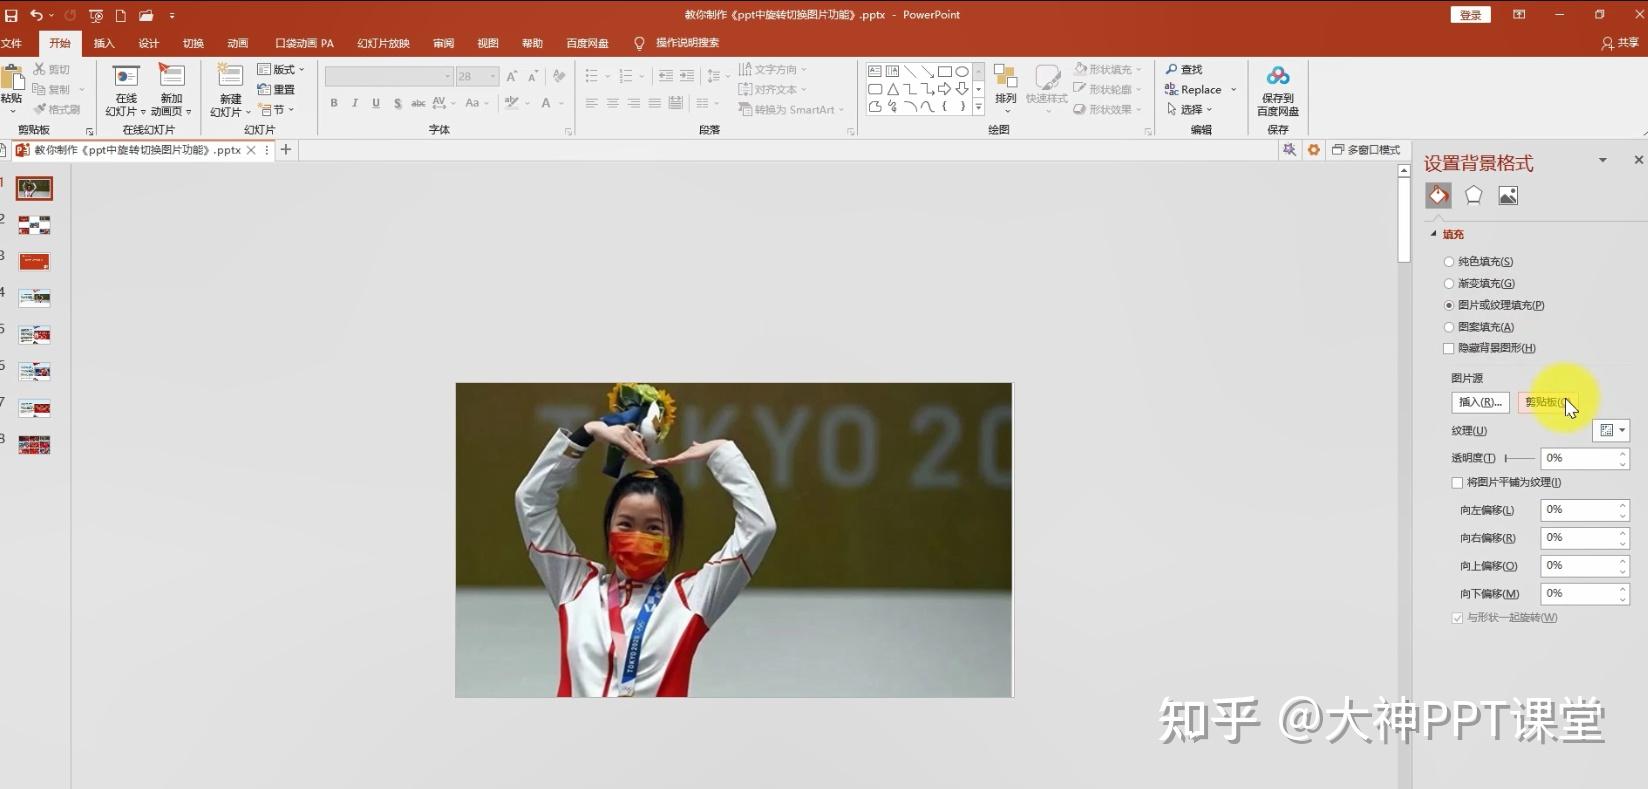Open the Design ribbon tab

click(148, 43)
